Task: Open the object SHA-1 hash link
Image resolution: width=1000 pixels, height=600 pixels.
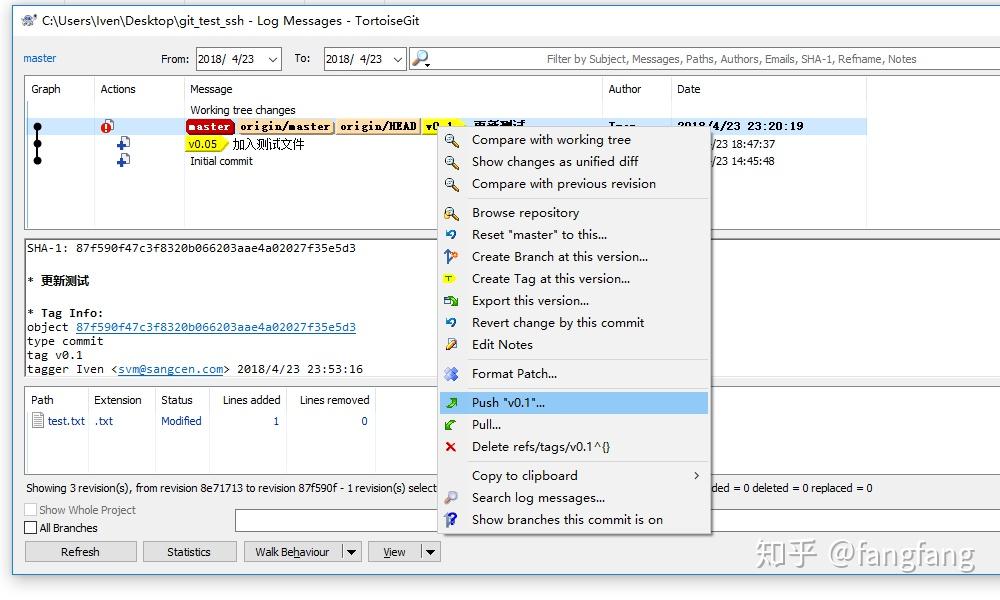Action: pyautogui.click(x=216, y=327)
